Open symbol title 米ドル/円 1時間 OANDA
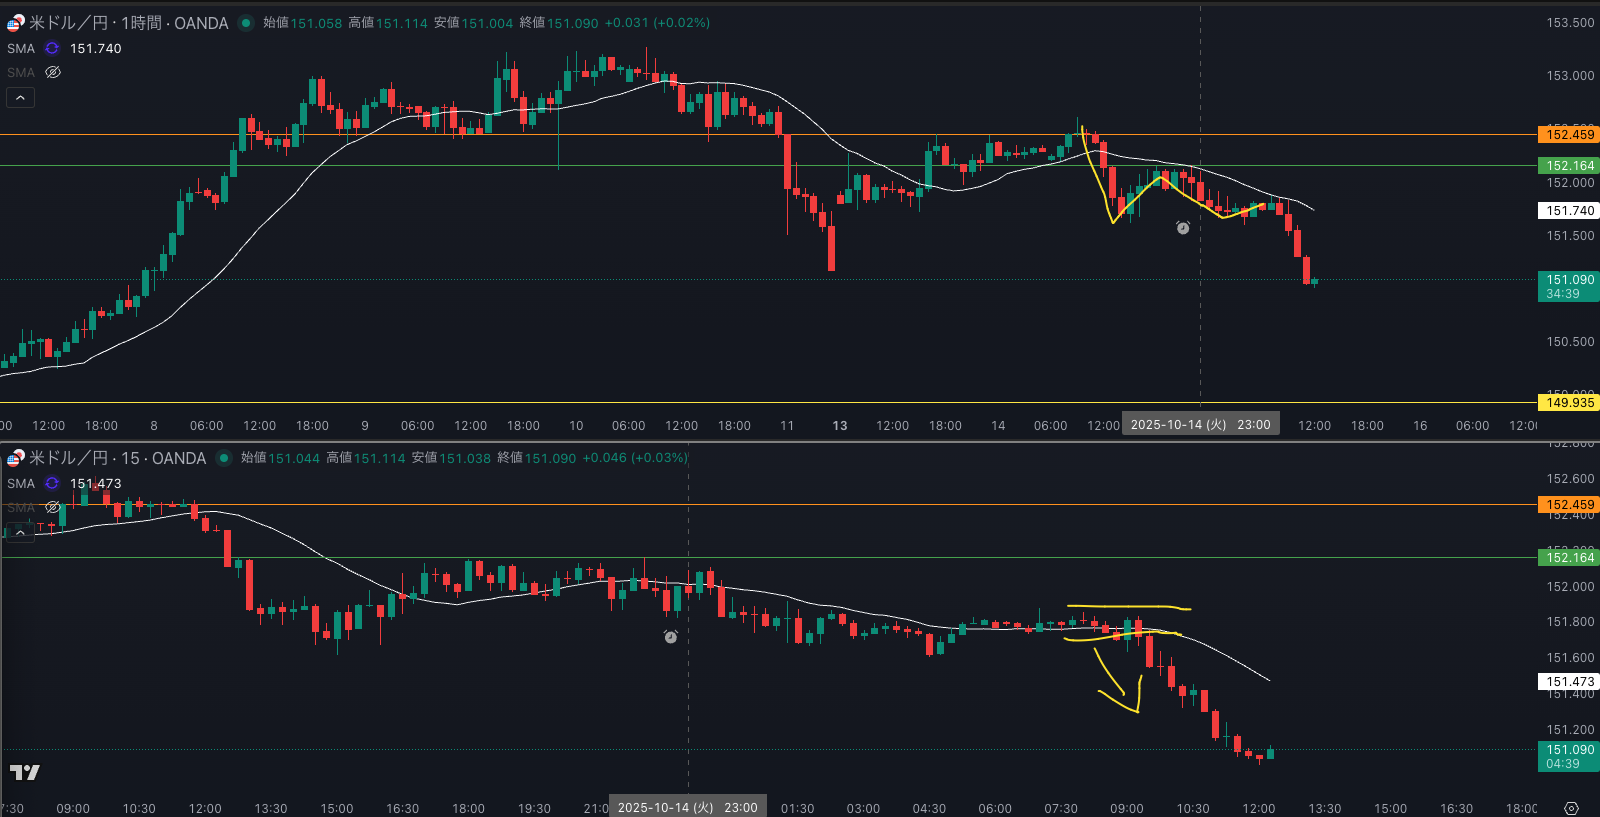This screenshot has width=1600, height=817. point(128,23)
